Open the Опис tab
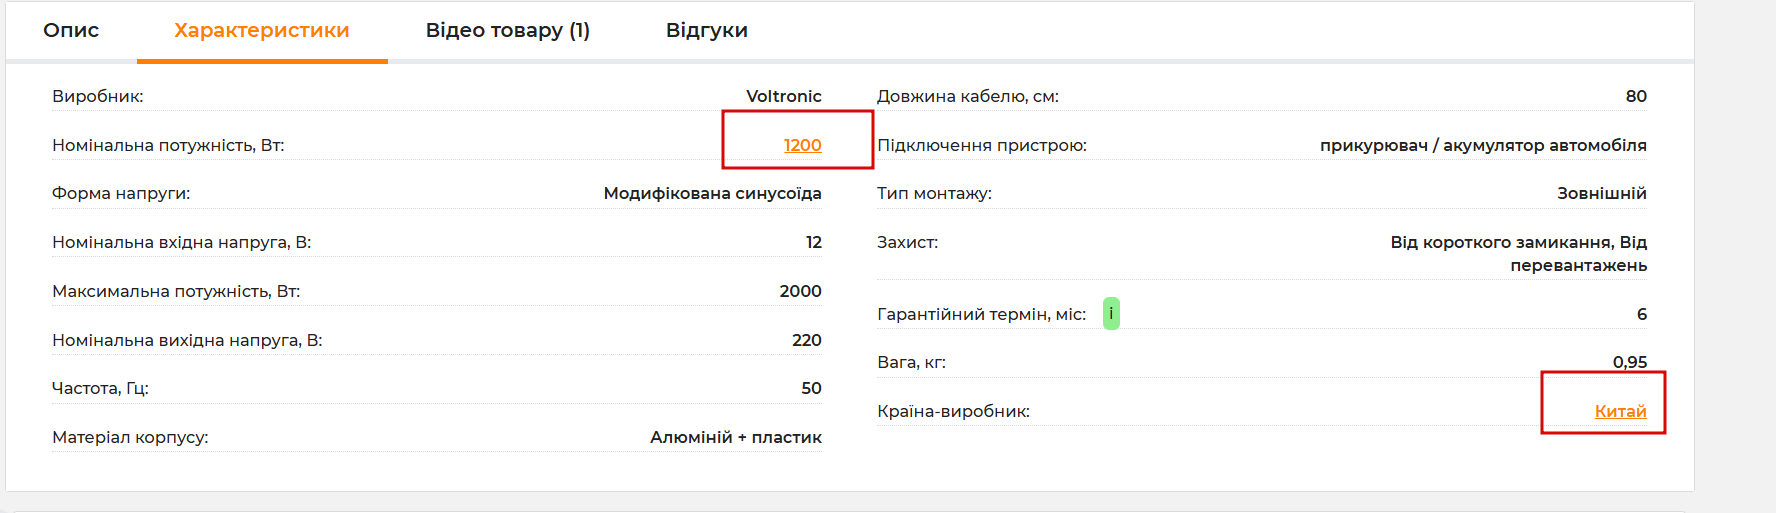Screen dimensions: 1776x513 click(x=71, y=30)
